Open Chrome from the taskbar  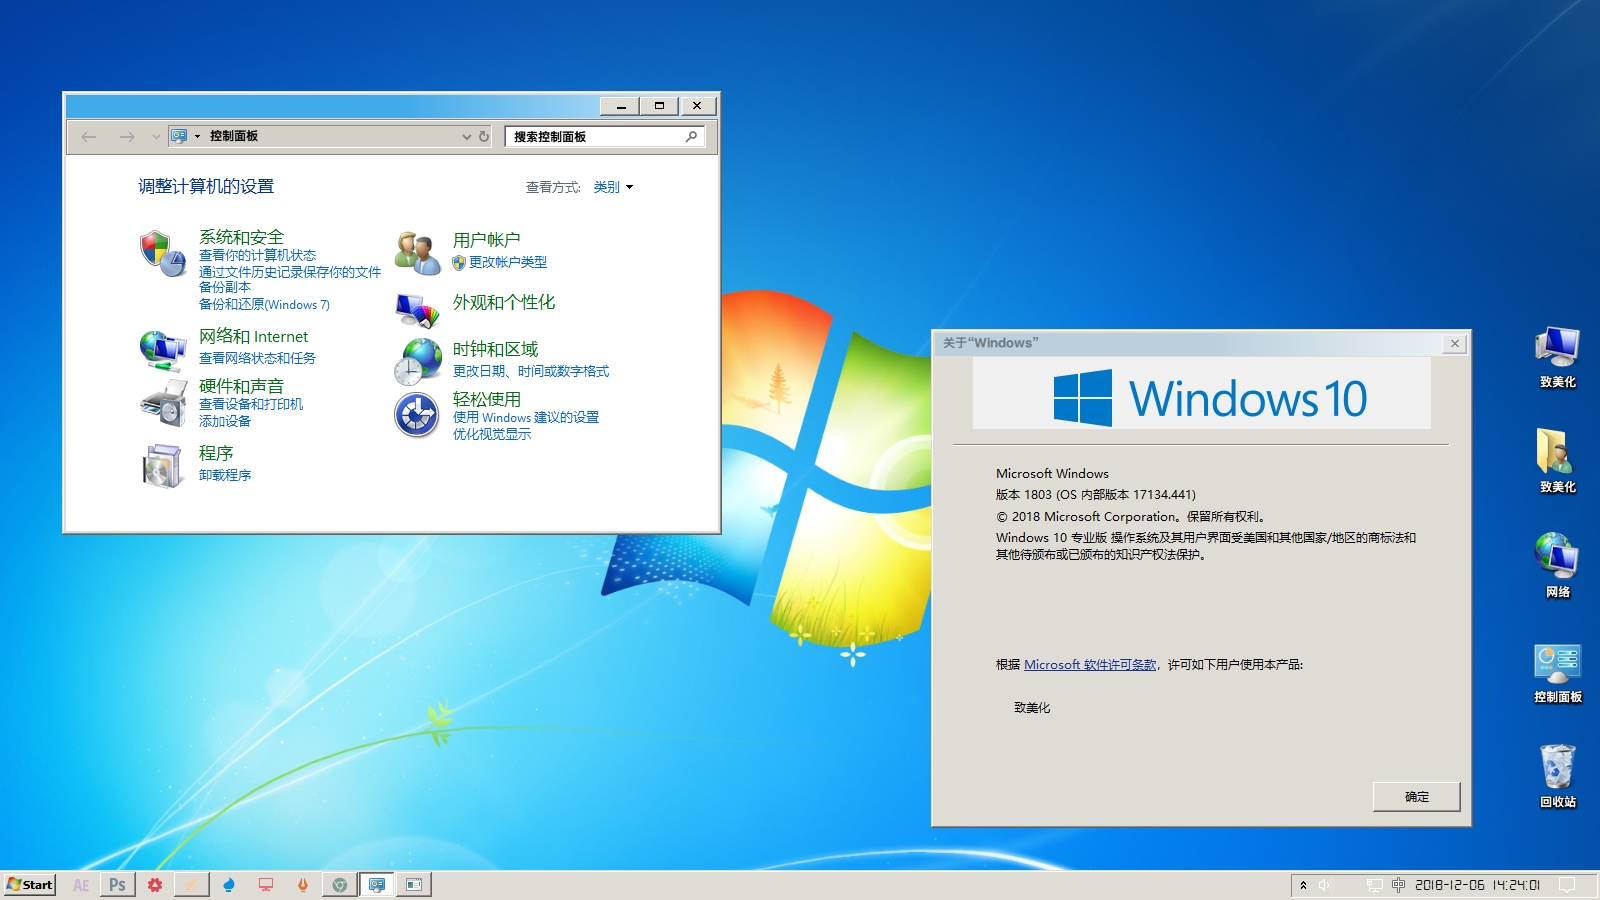click(340, 885)
